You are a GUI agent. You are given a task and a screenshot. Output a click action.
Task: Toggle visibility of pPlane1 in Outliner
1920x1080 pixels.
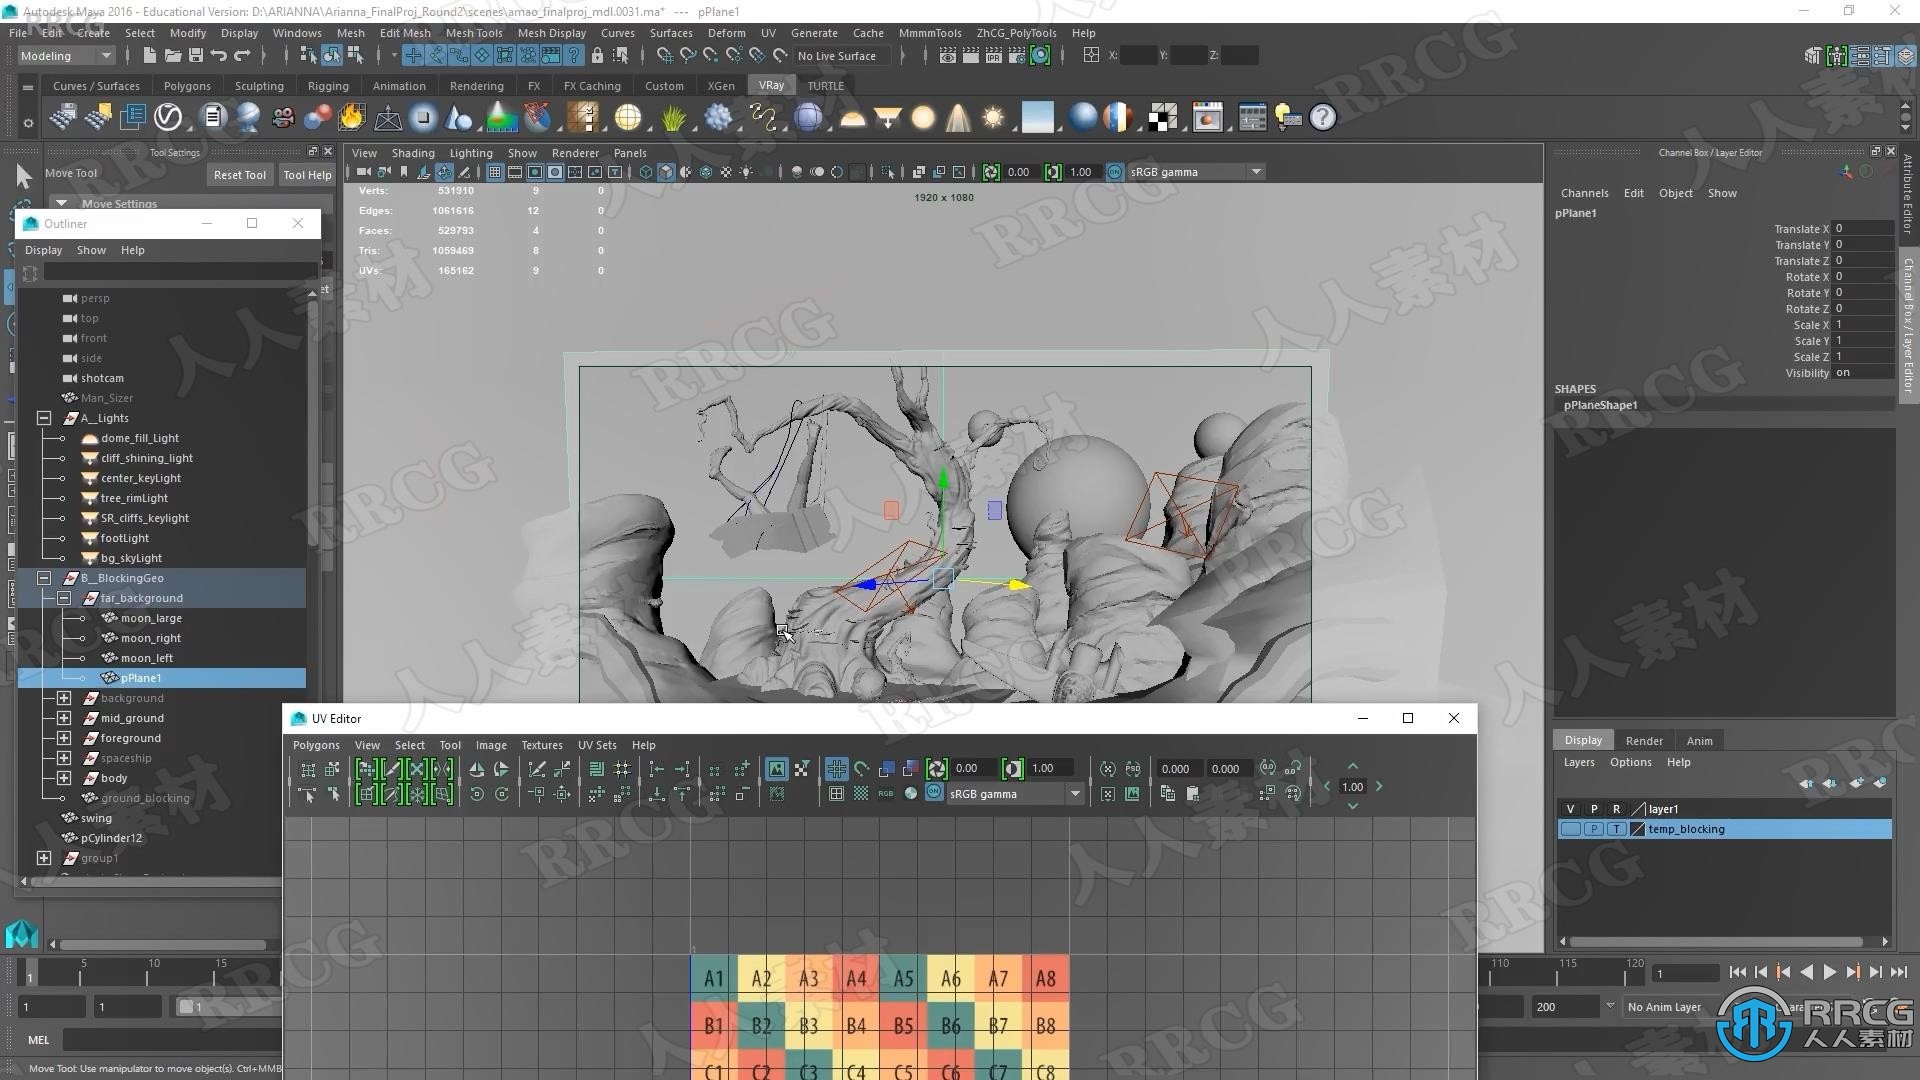coord(83,676)
